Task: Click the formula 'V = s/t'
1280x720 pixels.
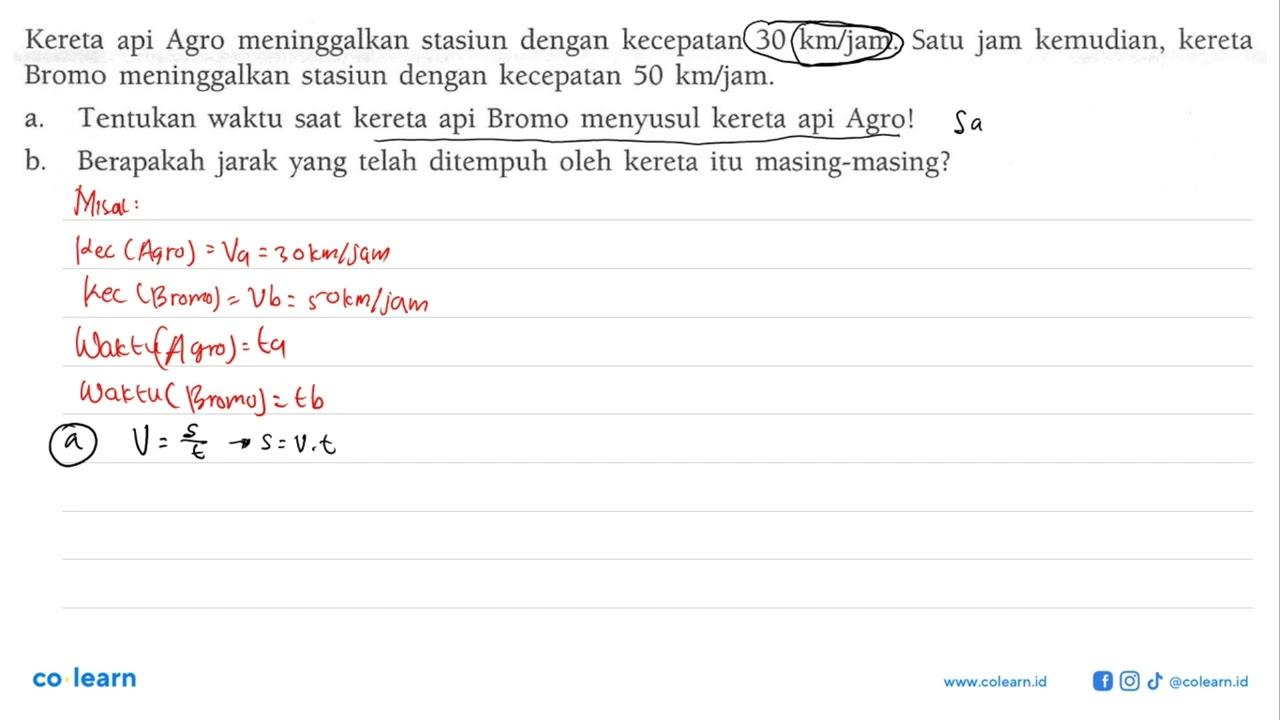Action: (x=168, y=441)
